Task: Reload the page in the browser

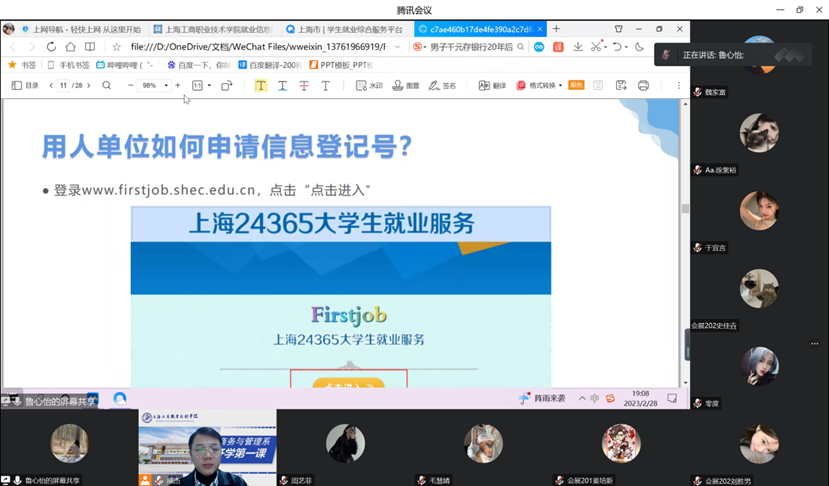Action: pyautogui.click(x=51, y=47)
